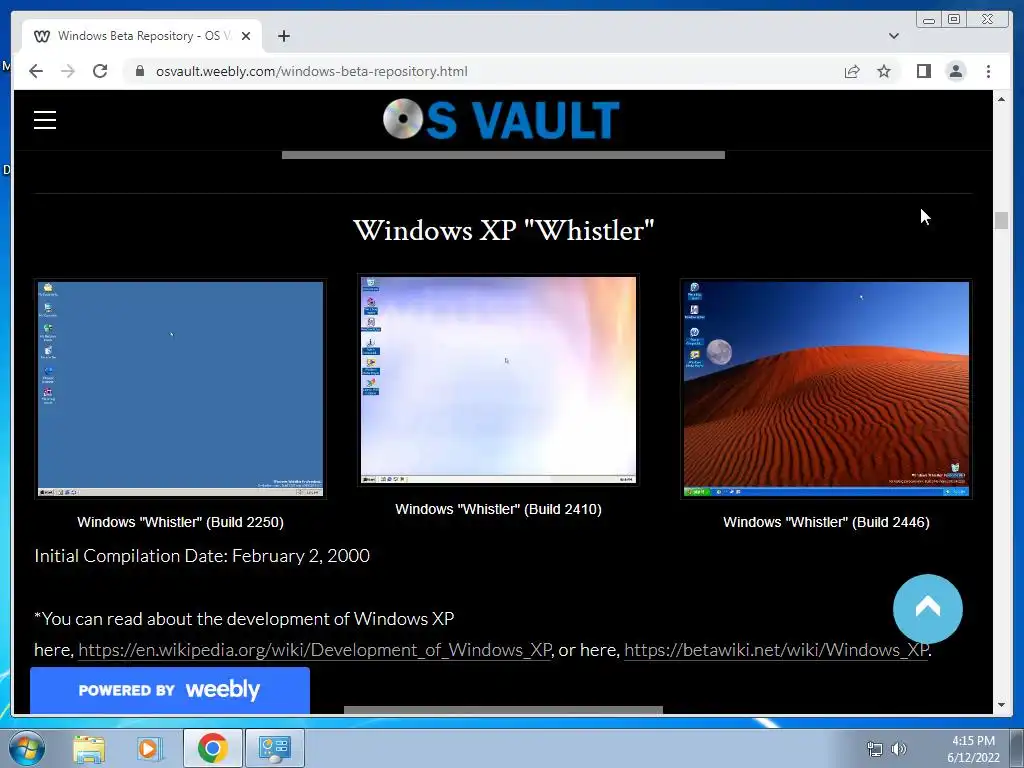Click the scrollbar down arrow

(1001, 705)
